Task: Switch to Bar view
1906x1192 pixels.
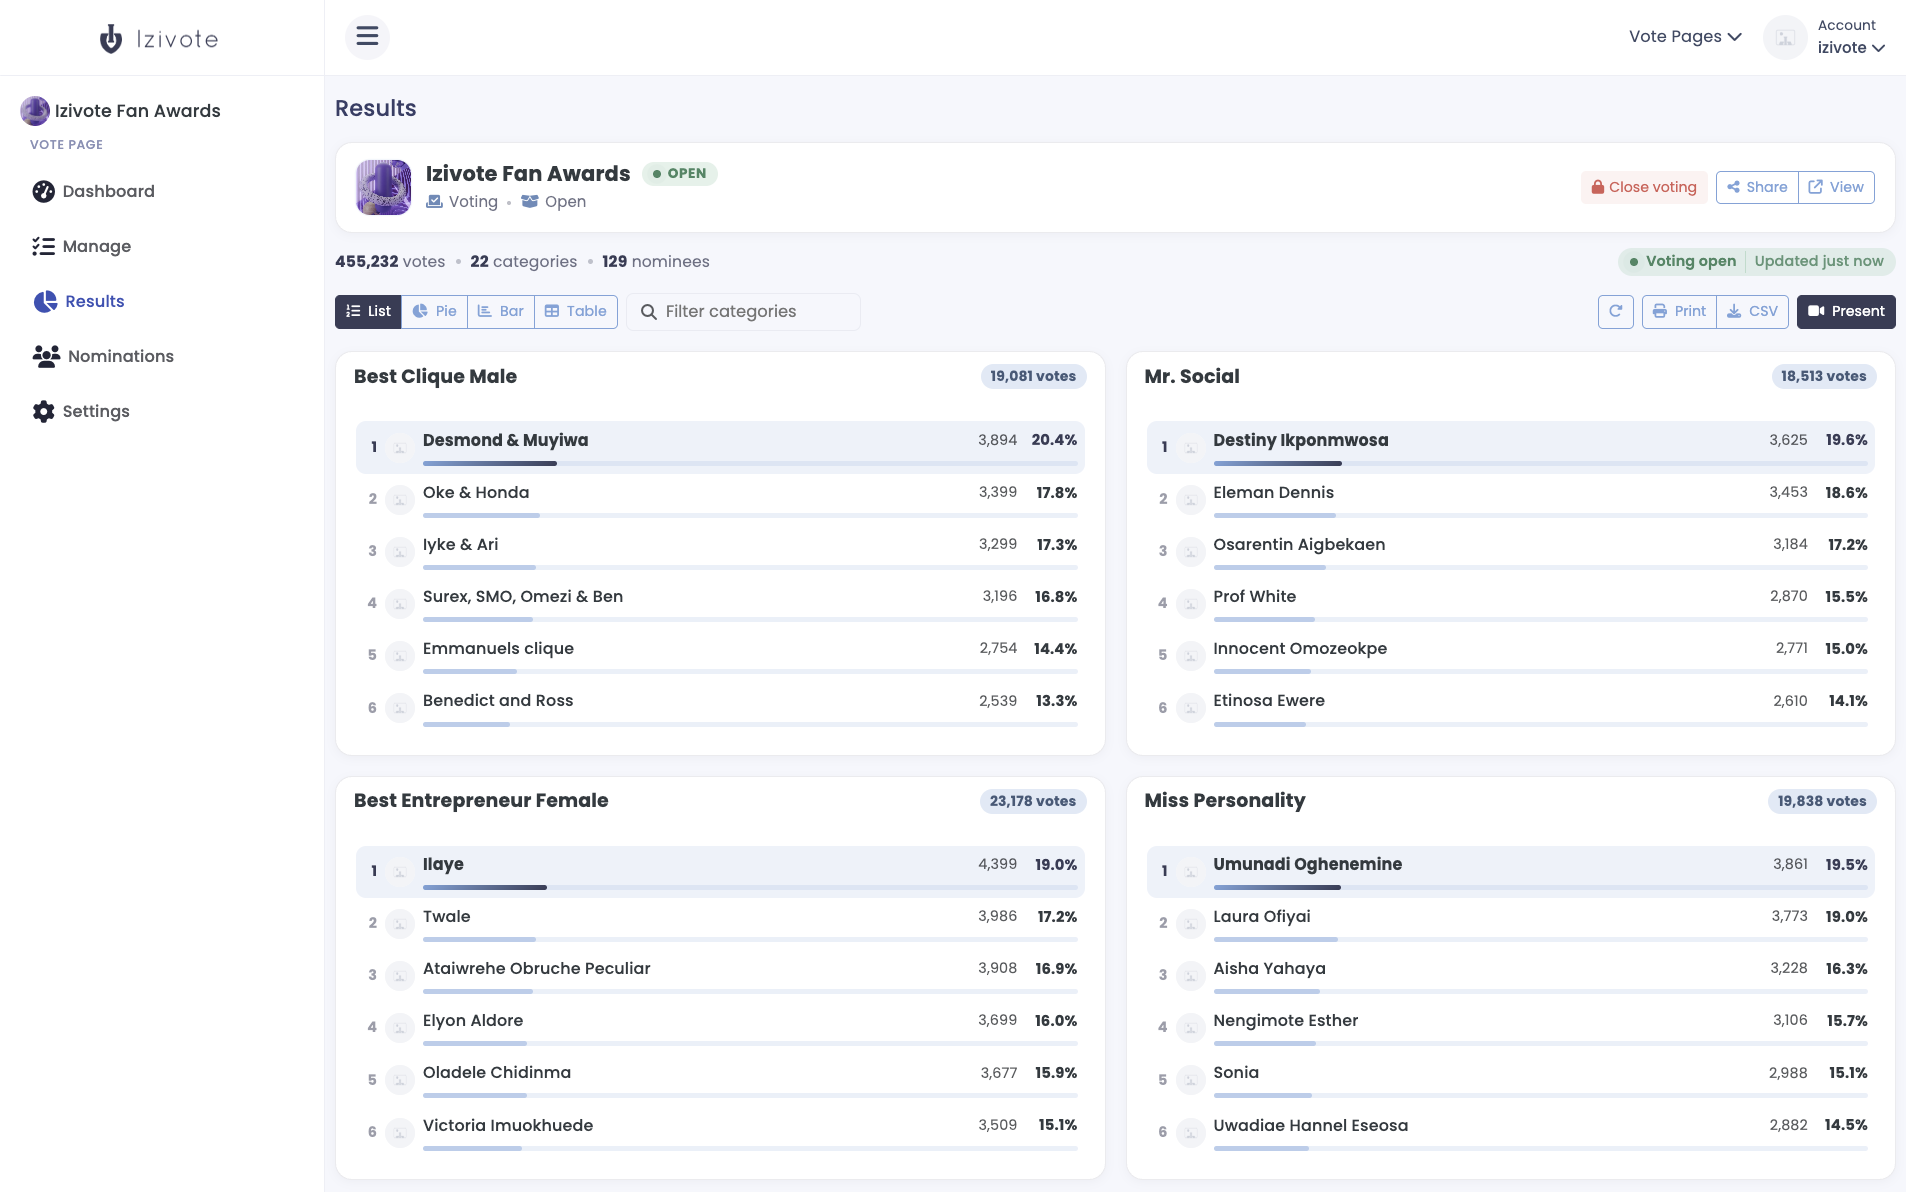Action: (500, 311)
